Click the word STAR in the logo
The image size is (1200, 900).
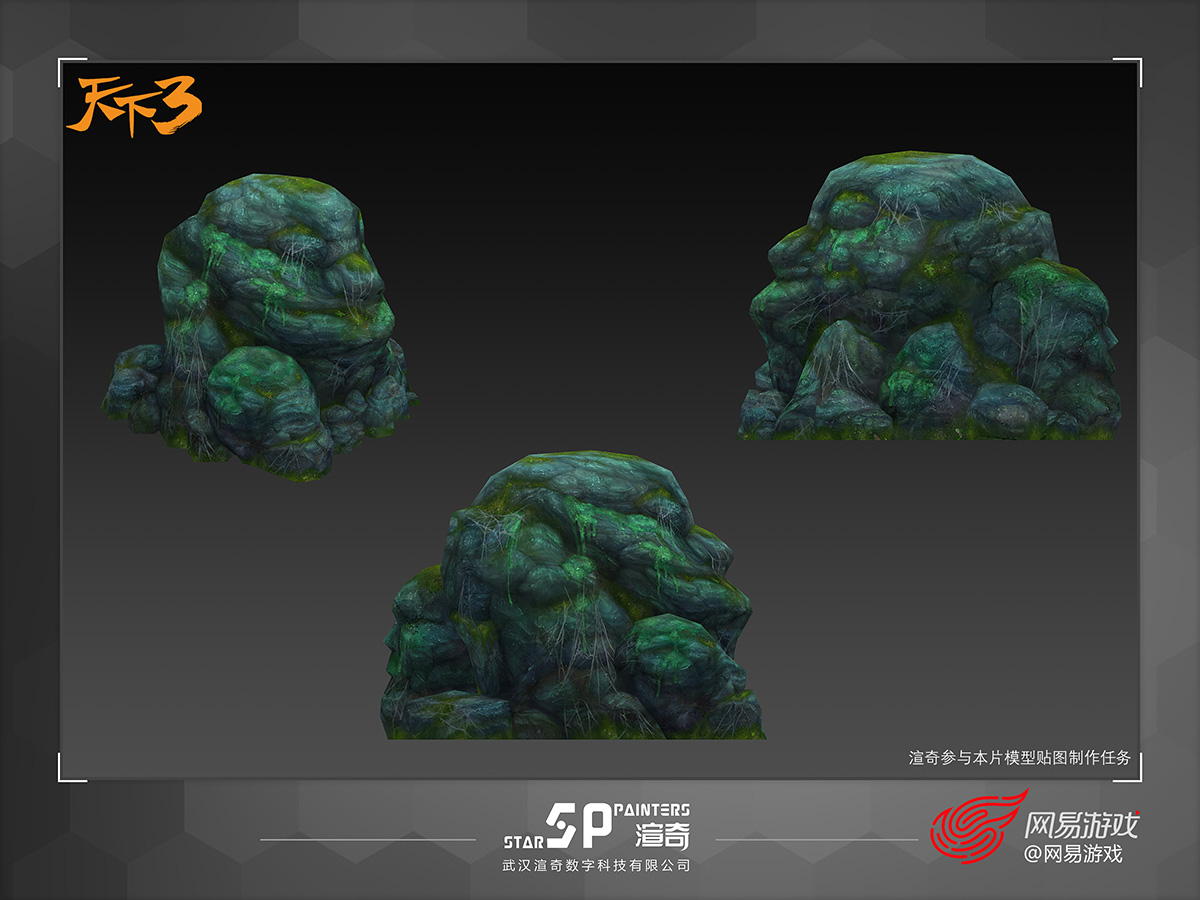(x=522, y=842)
